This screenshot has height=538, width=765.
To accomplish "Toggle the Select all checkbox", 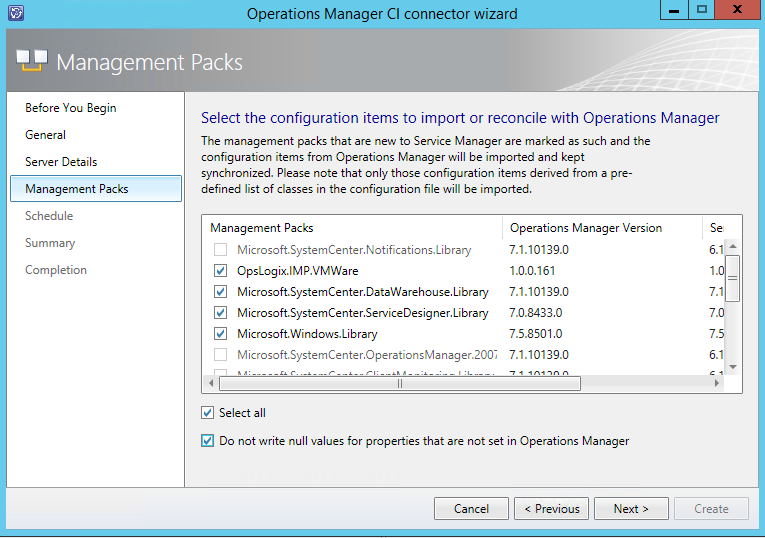I will point(208,413).
